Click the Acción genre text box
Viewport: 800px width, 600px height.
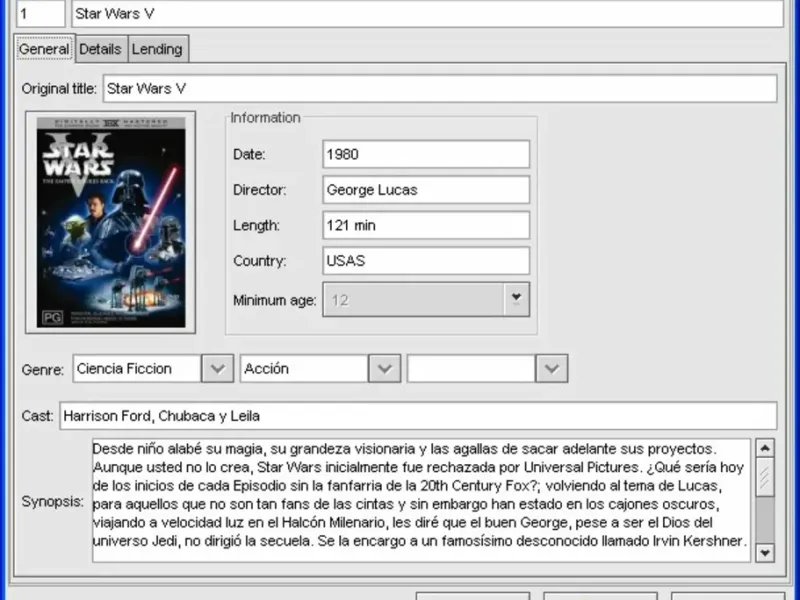click(305, 368)
